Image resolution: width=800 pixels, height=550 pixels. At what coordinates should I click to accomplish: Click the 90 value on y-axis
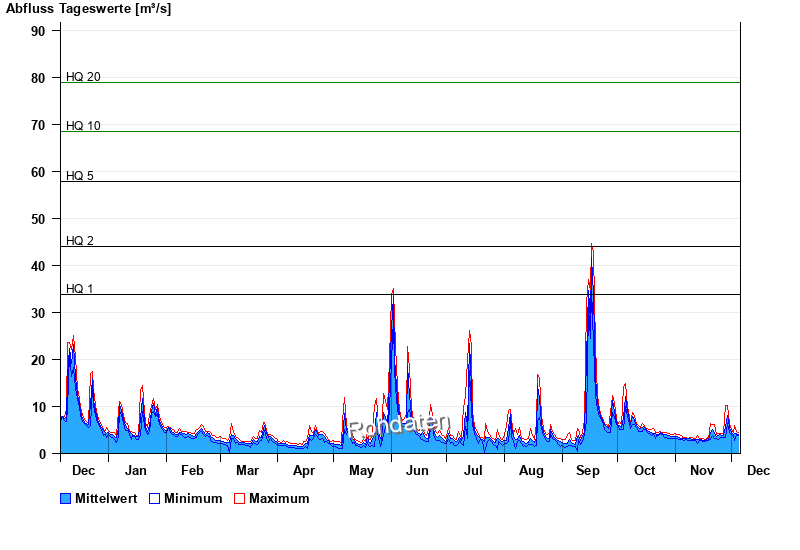pos(38,31)
